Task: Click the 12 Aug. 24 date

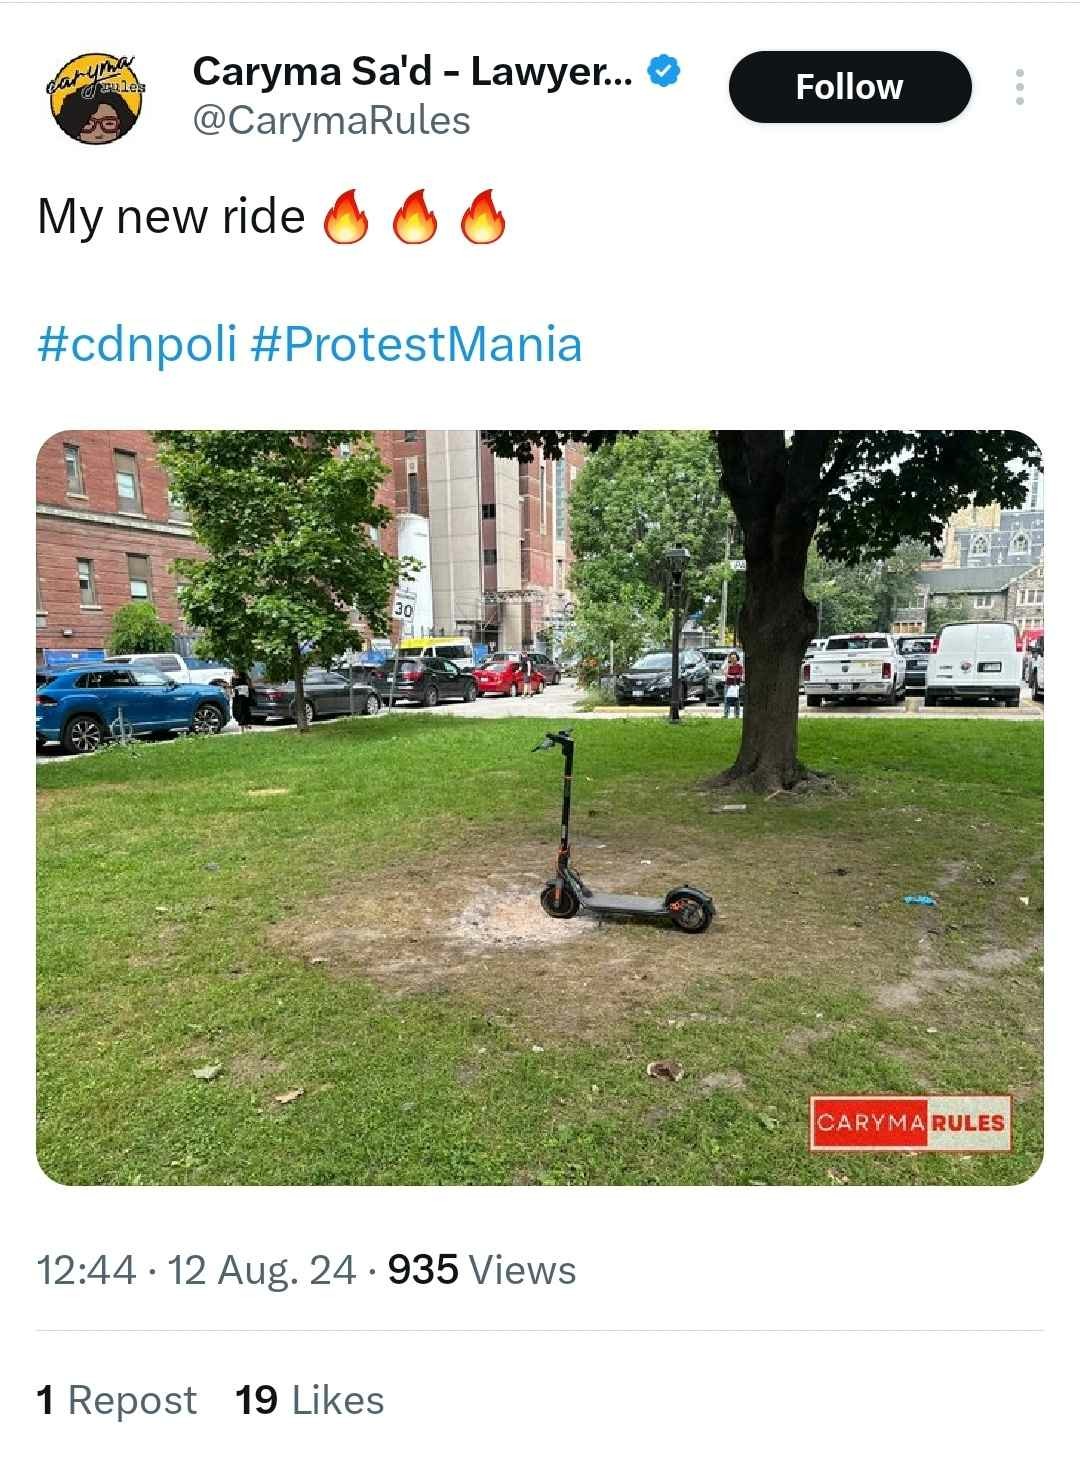Action: coord(262,1270)
